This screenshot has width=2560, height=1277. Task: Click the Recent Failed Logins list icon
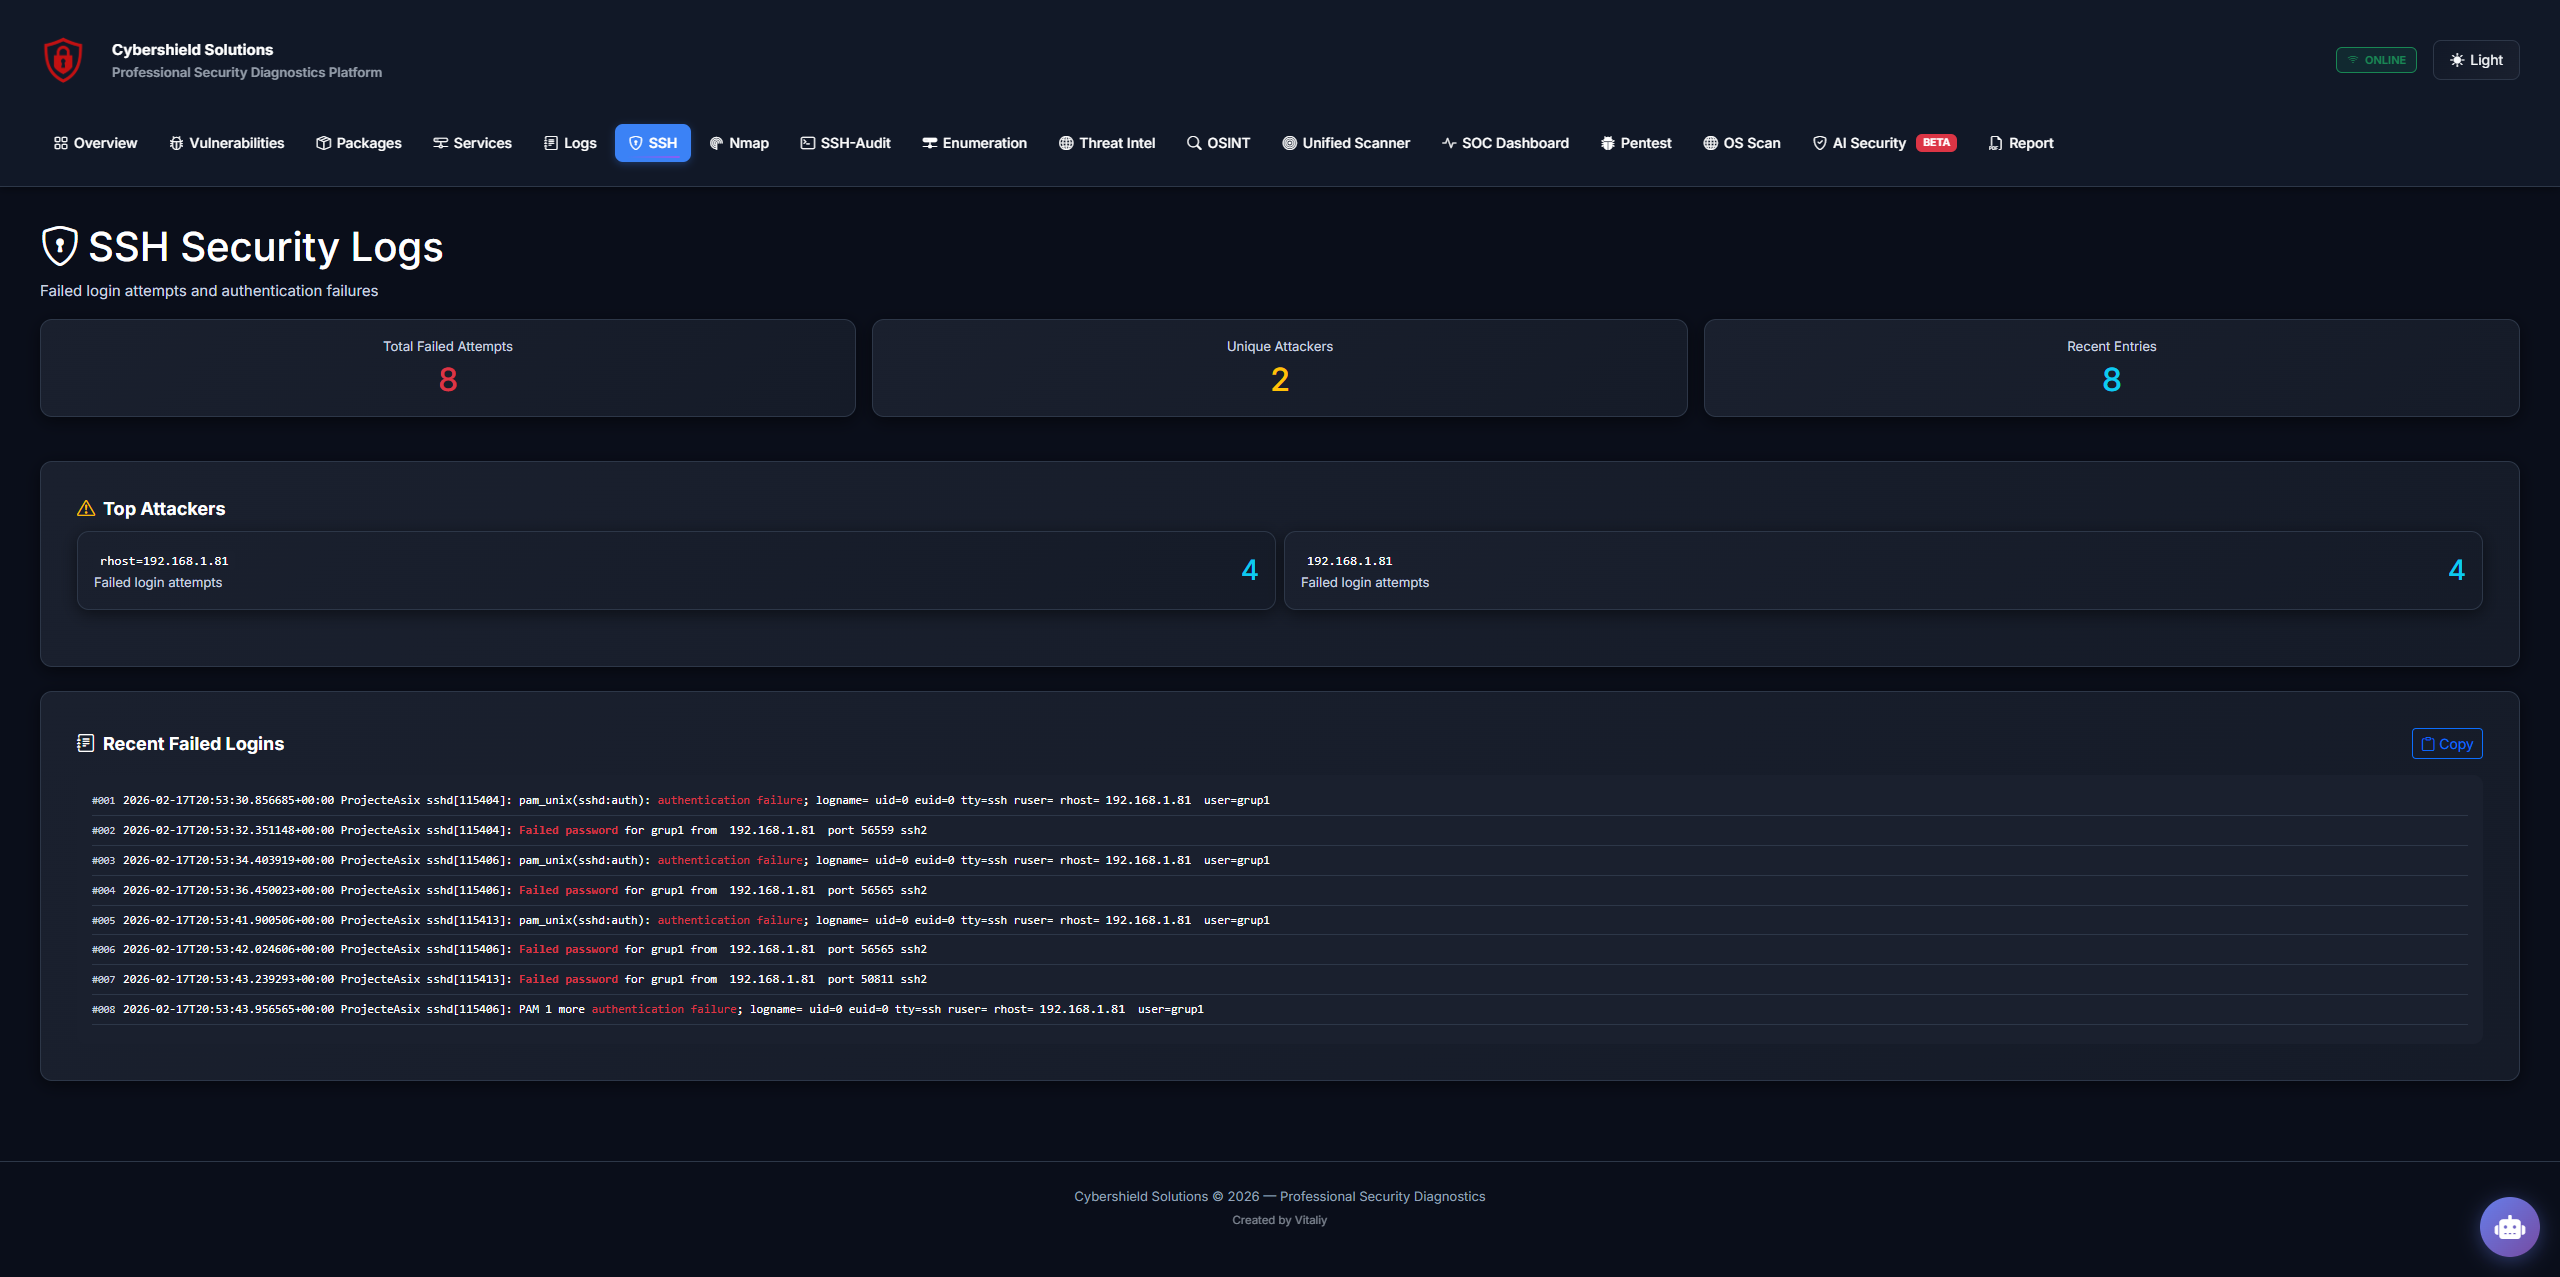[x=86, y=743]
